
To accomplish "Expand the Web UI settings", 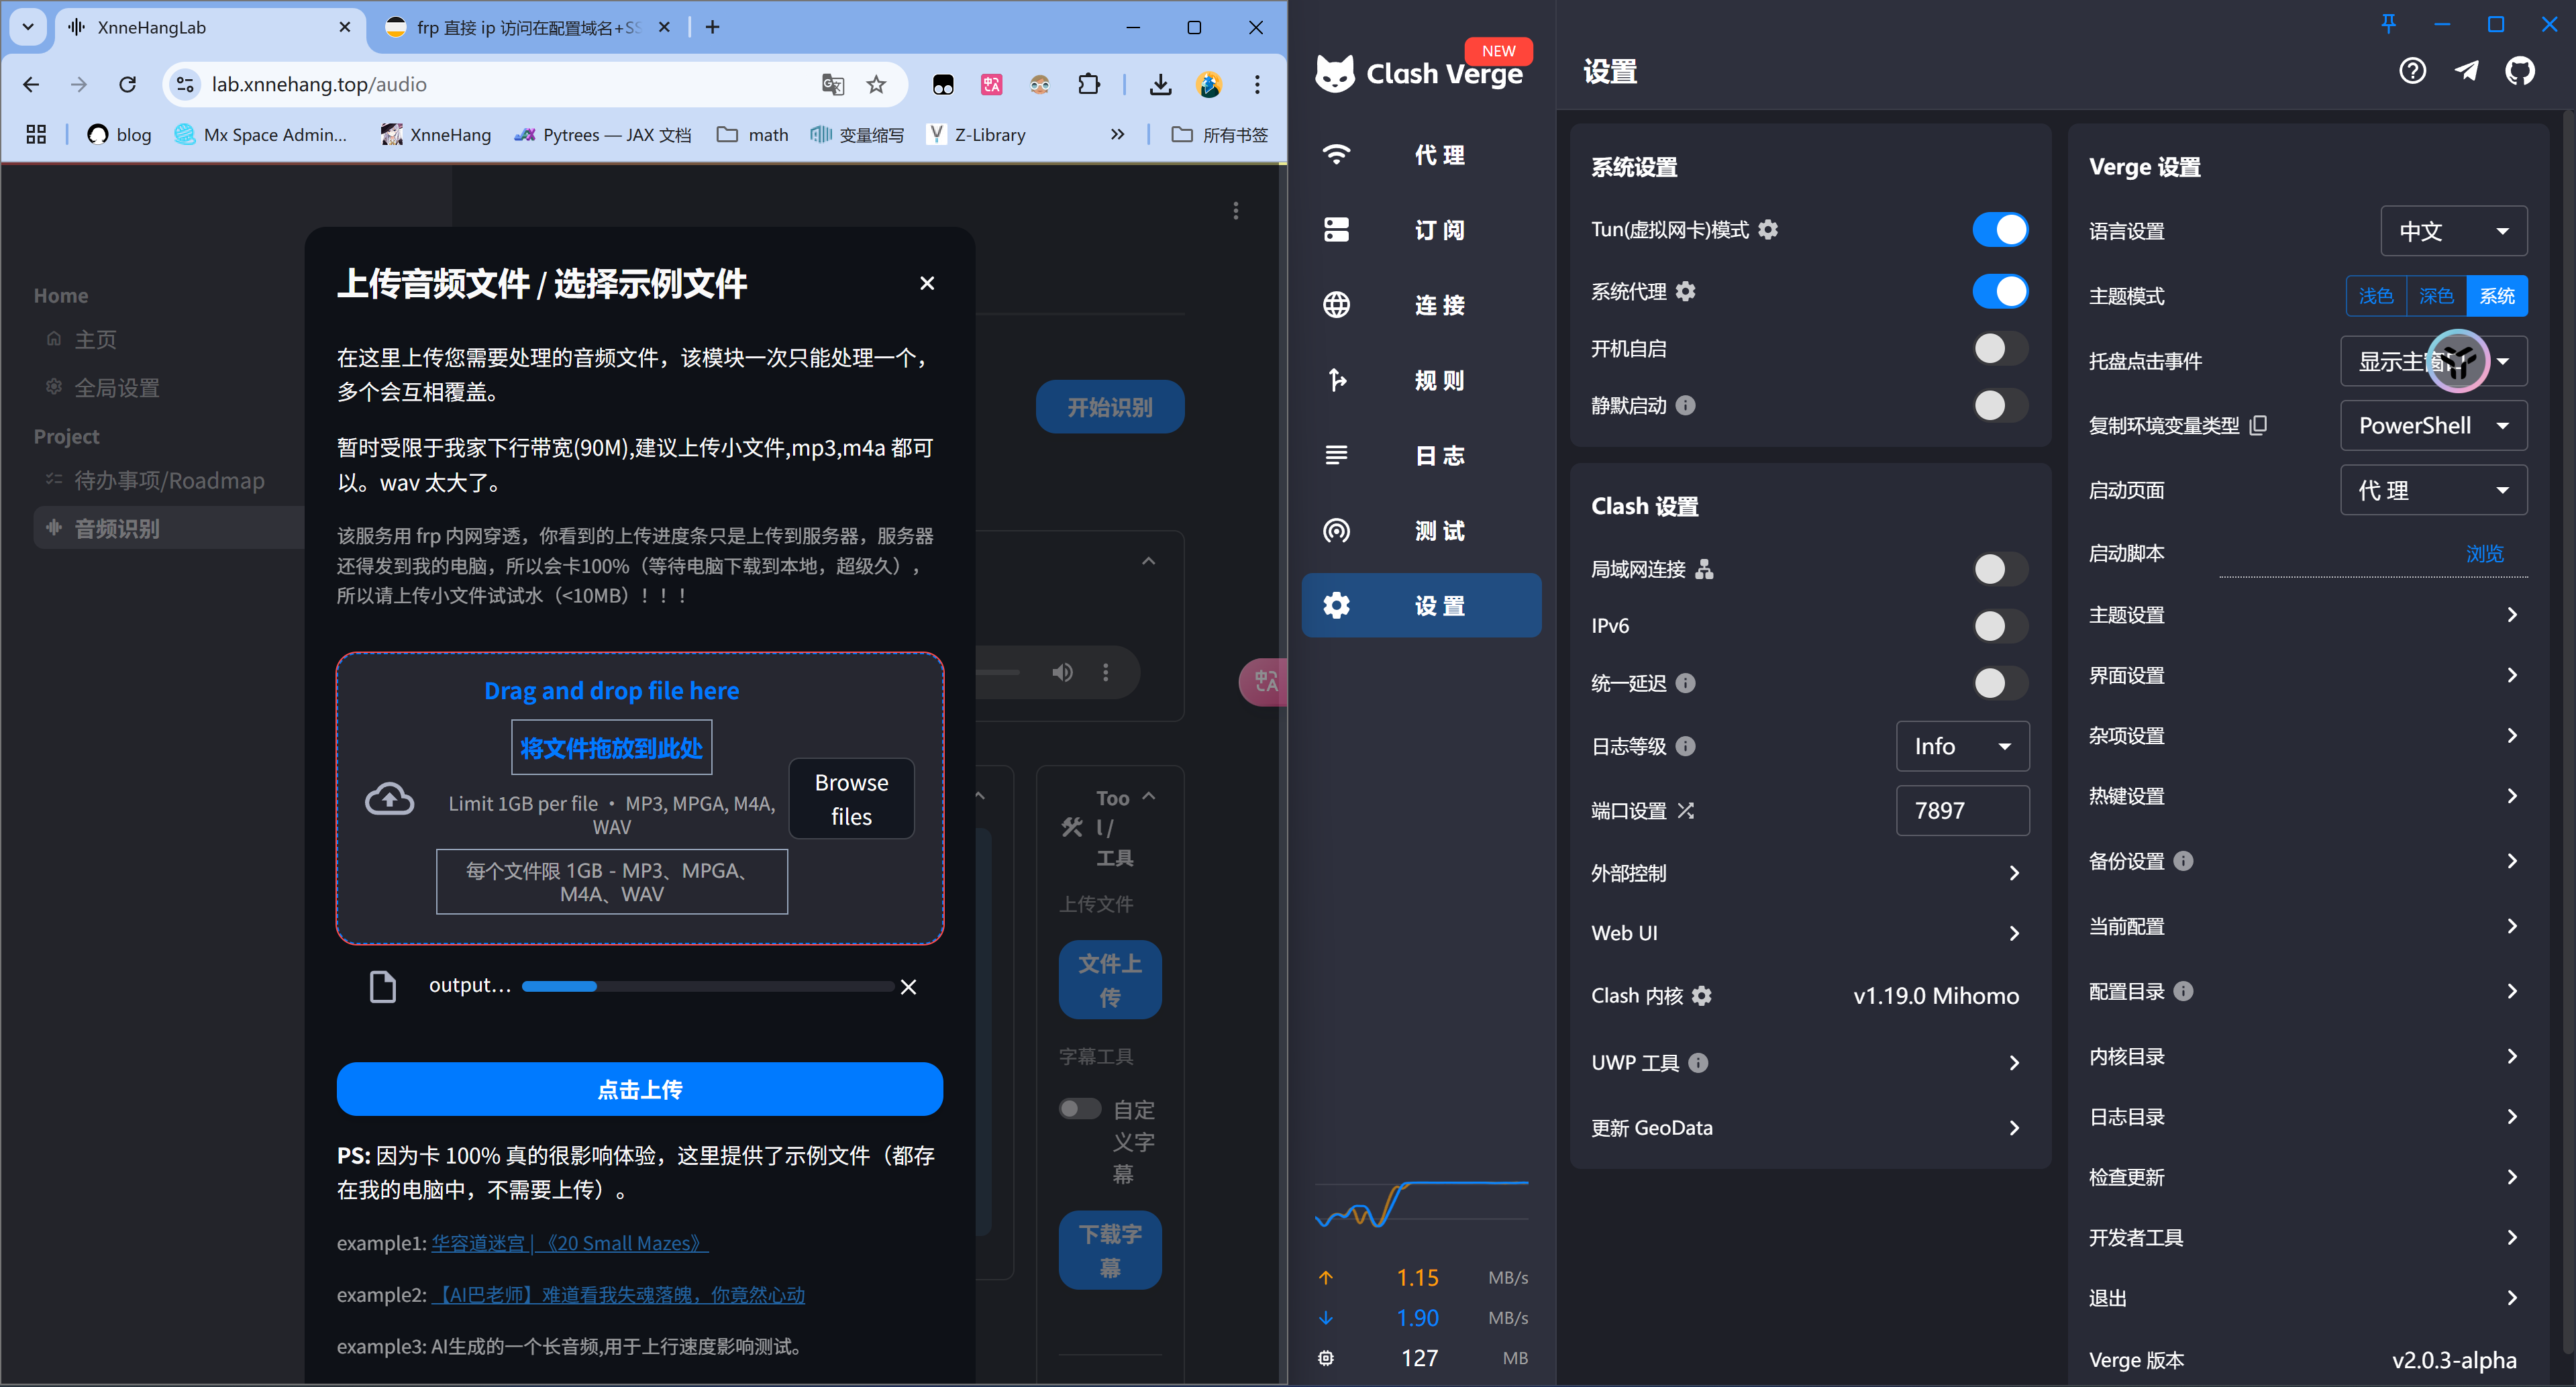I will point(1809,933).
